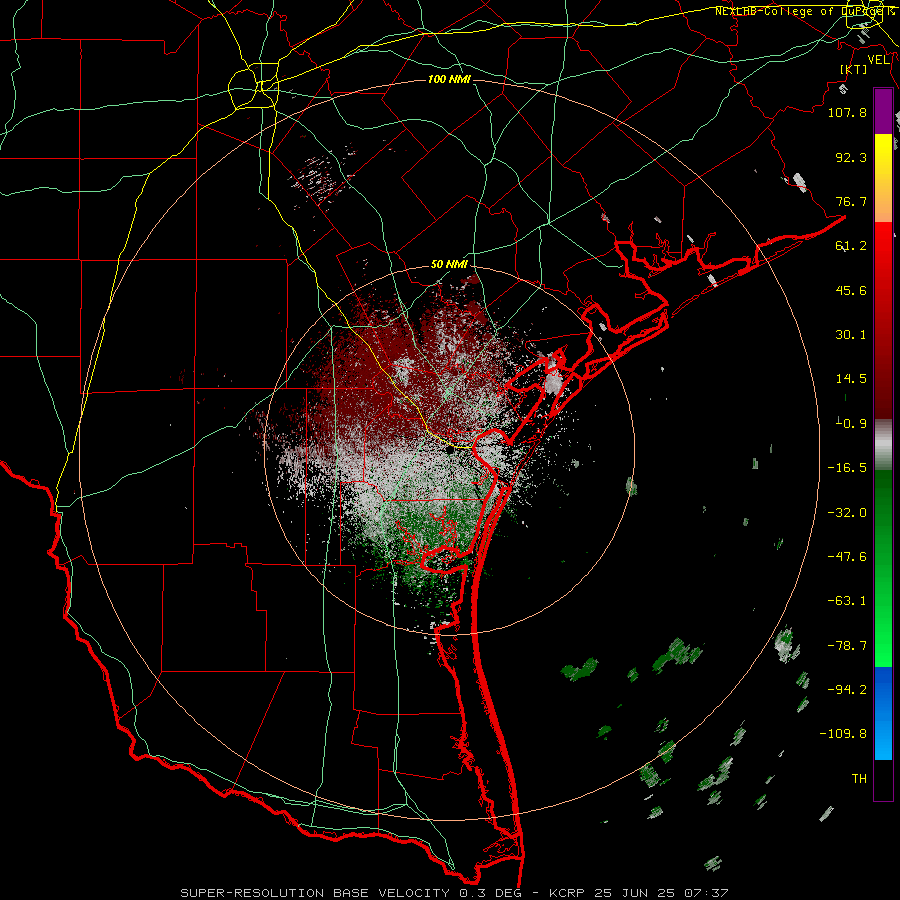The image size is (900, 900).
Task: Pick the gray near-zero segment of the color bar
Action: click(x=883, y=444)
